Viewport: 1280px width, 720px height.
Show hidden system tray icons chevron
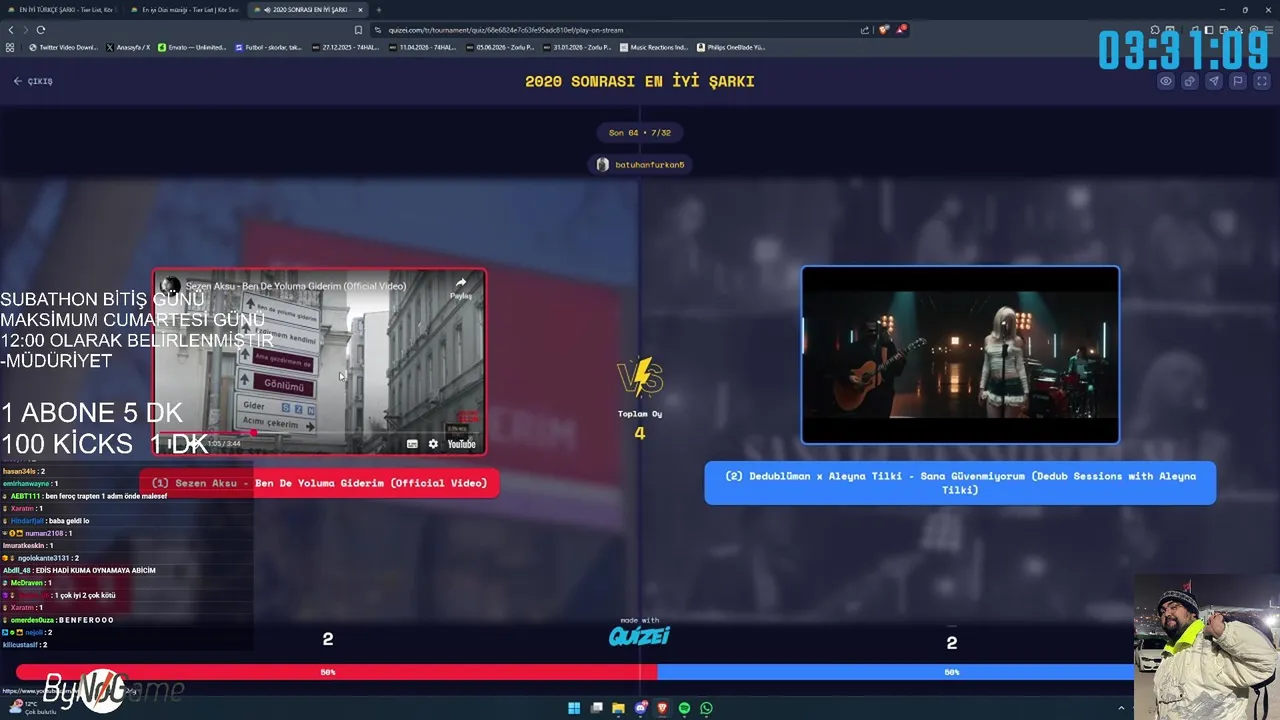(1121, 708)
